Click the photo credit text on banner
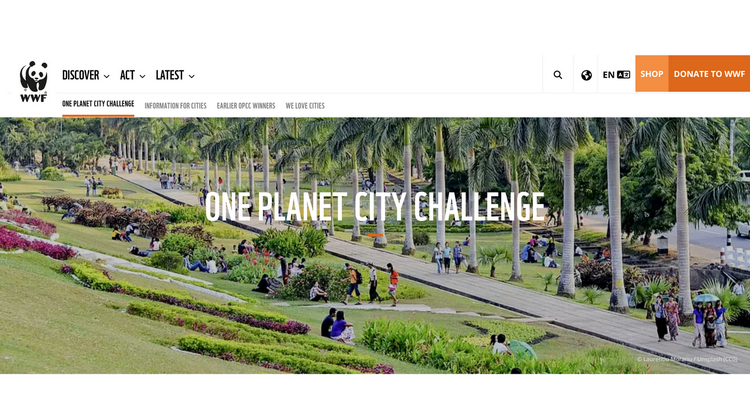750x413 pixels. click(687, 359)
